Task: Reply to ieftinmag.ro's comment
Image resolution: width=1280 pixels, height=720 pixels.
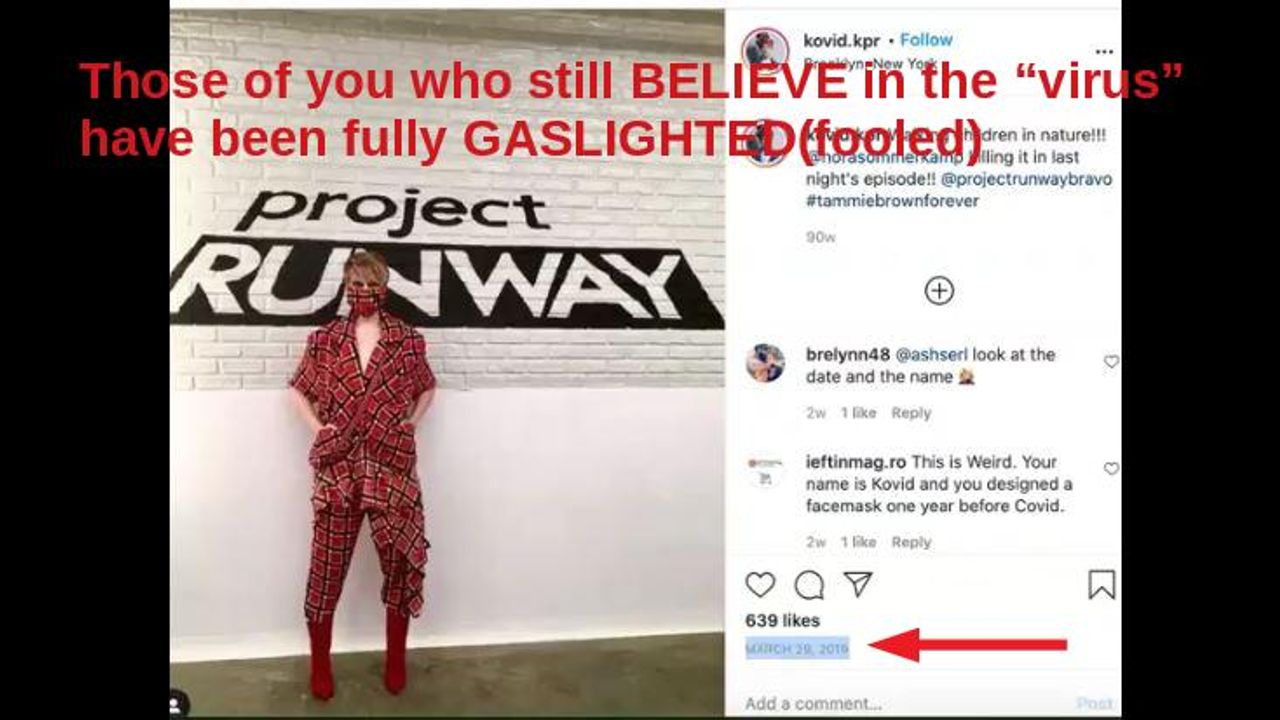Action: (x=911, y=542)
